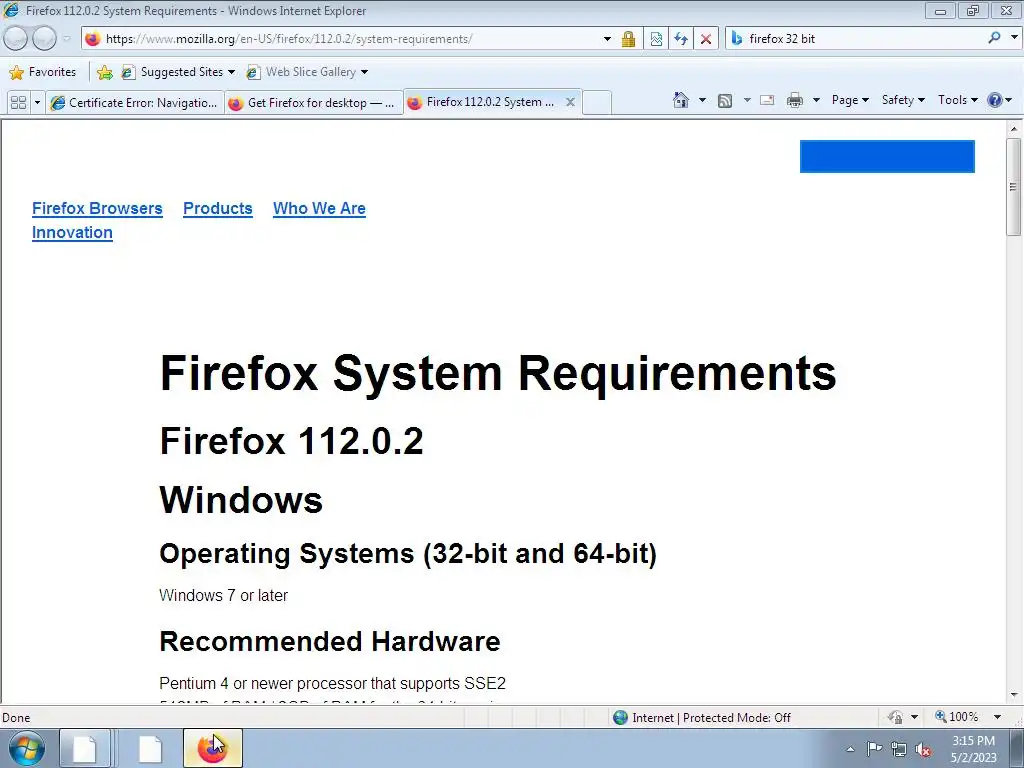Open Products link

217,208
